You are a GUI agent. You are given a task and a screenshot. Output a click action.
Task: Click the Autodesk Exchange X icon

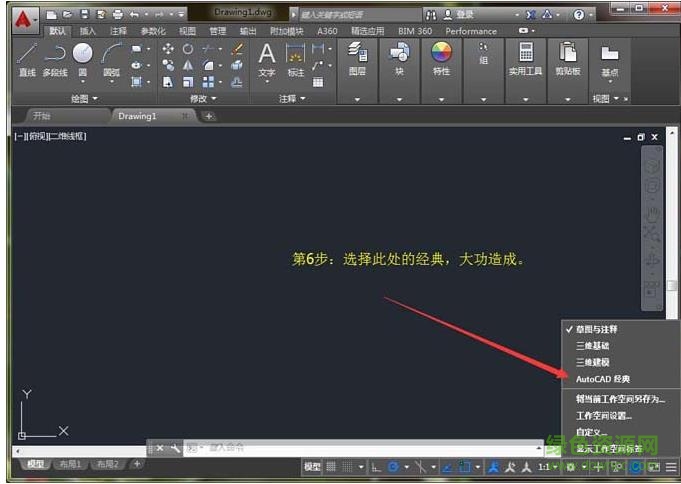(531, 15)
